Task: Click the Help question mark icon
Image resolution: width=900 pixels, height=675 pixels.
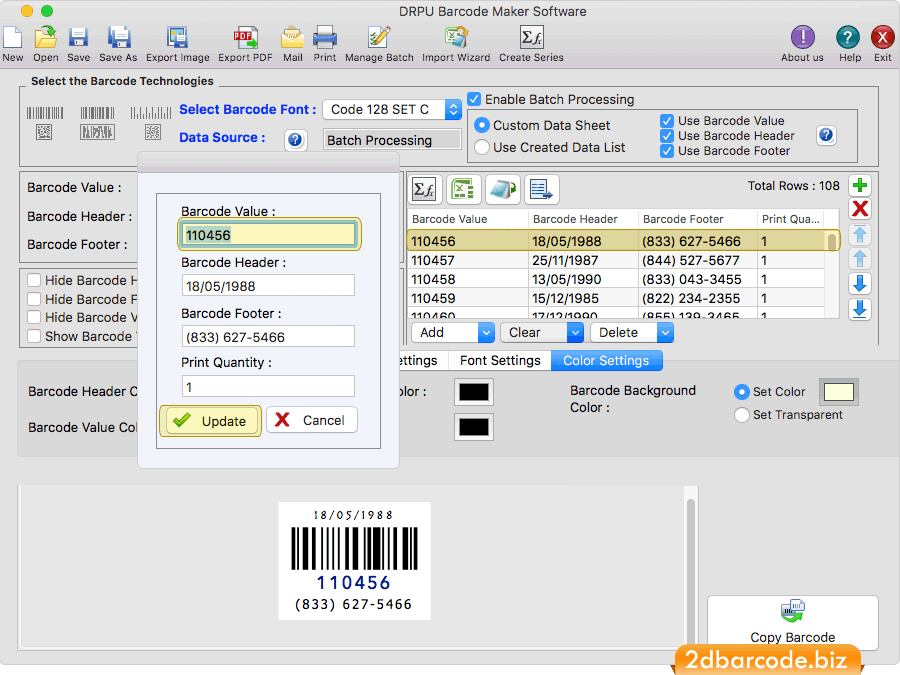Action: tap(848, 38)
